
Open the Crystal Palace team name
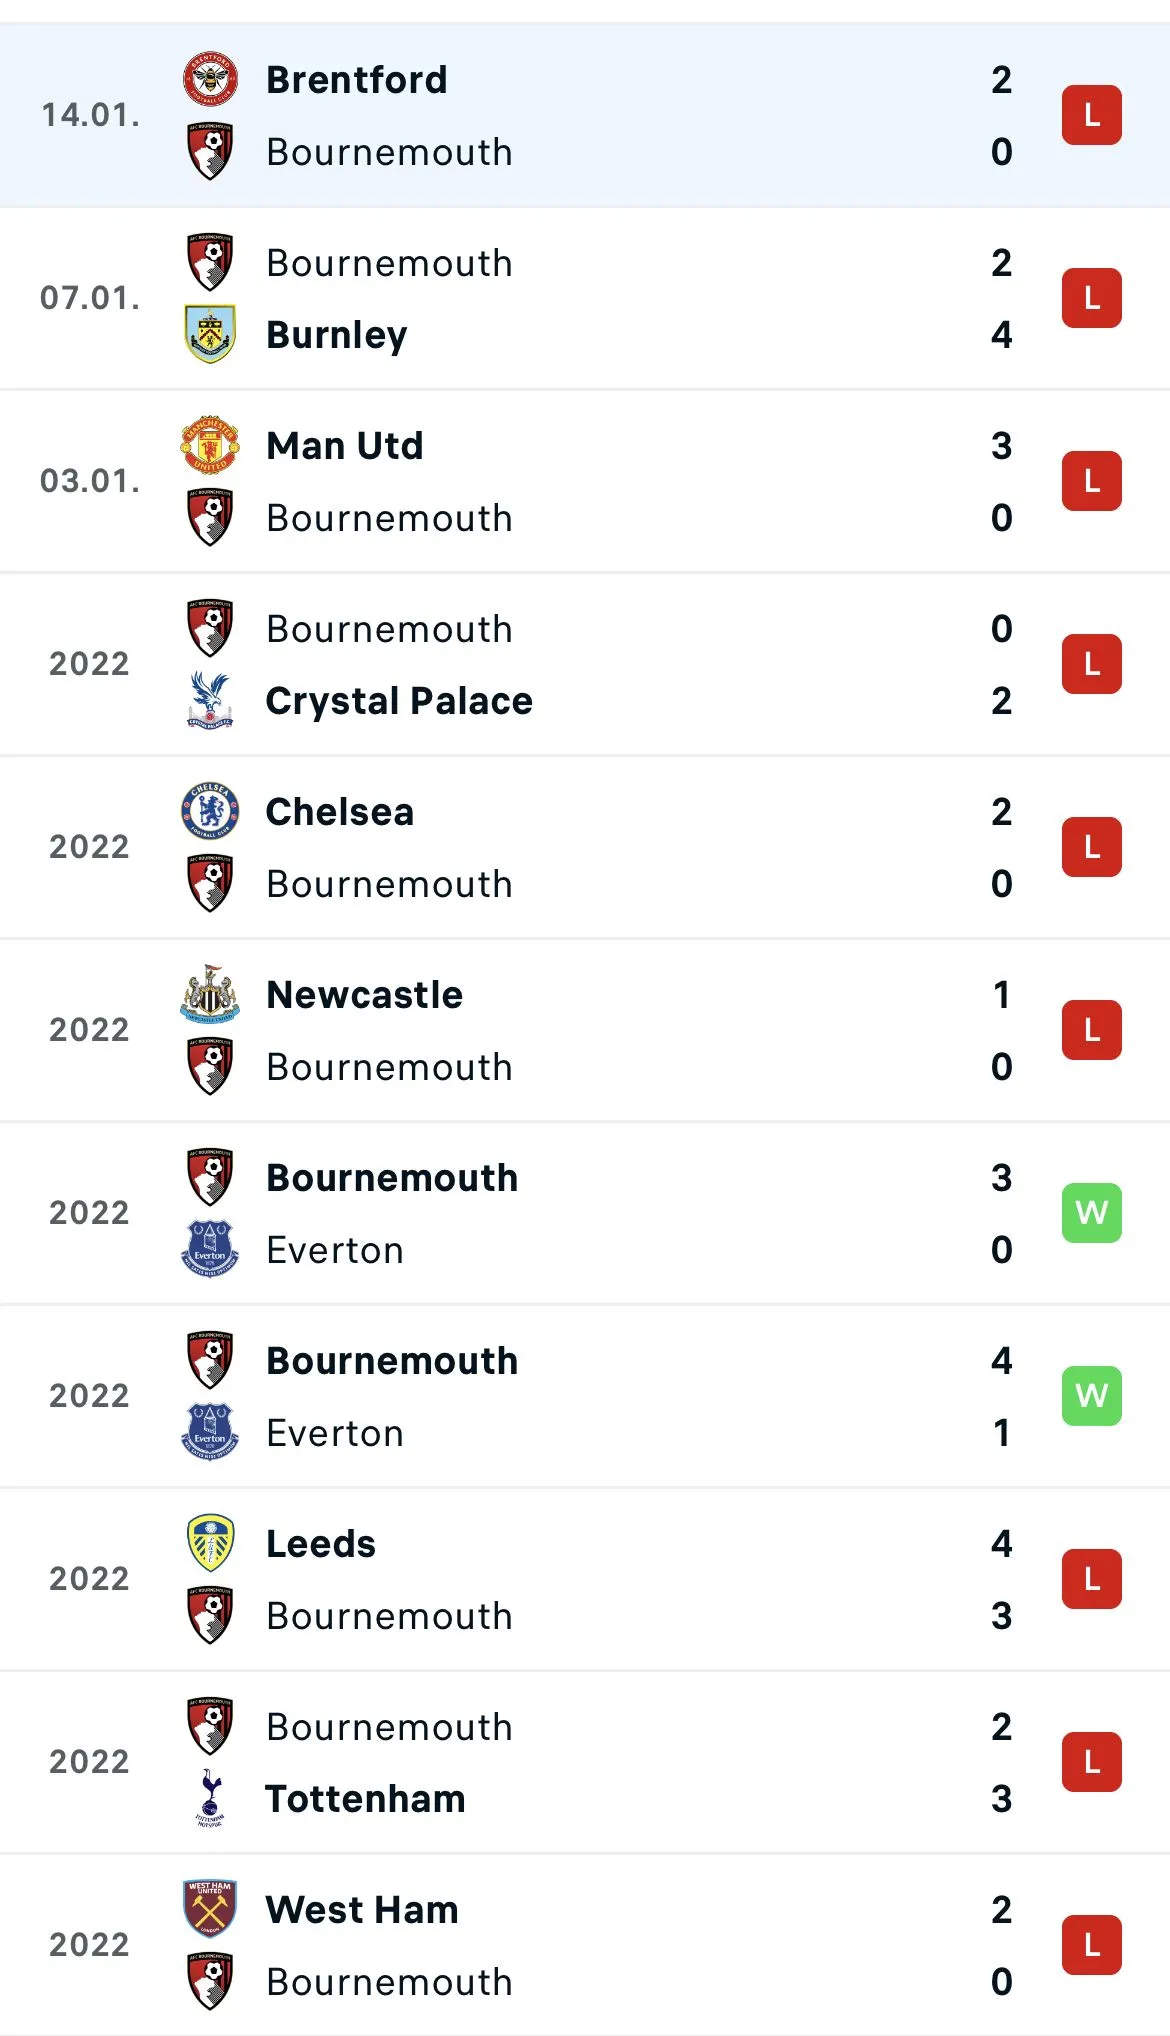(399, 701)
